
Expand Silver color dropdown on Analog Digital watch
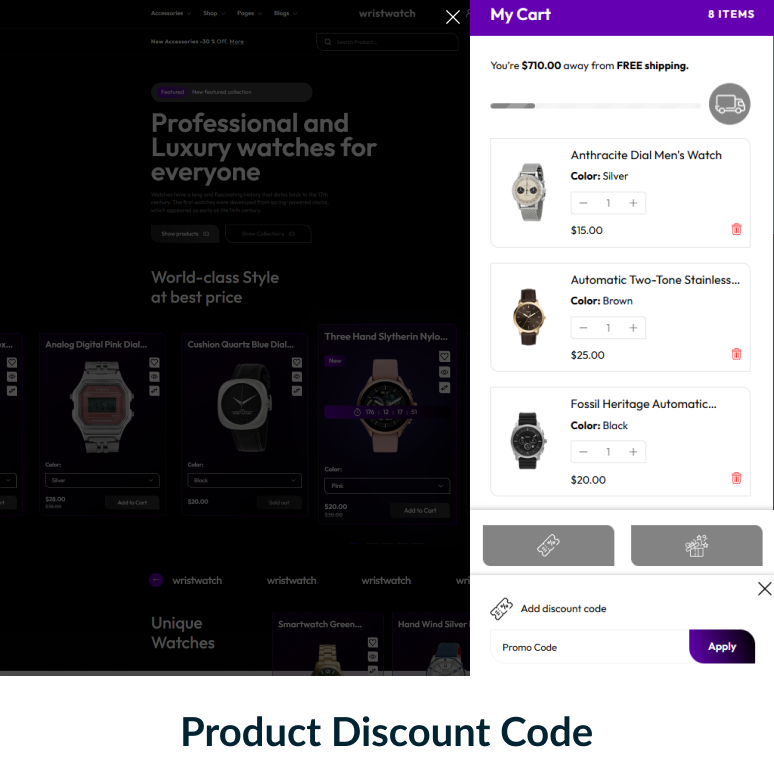tap(102, 480)
